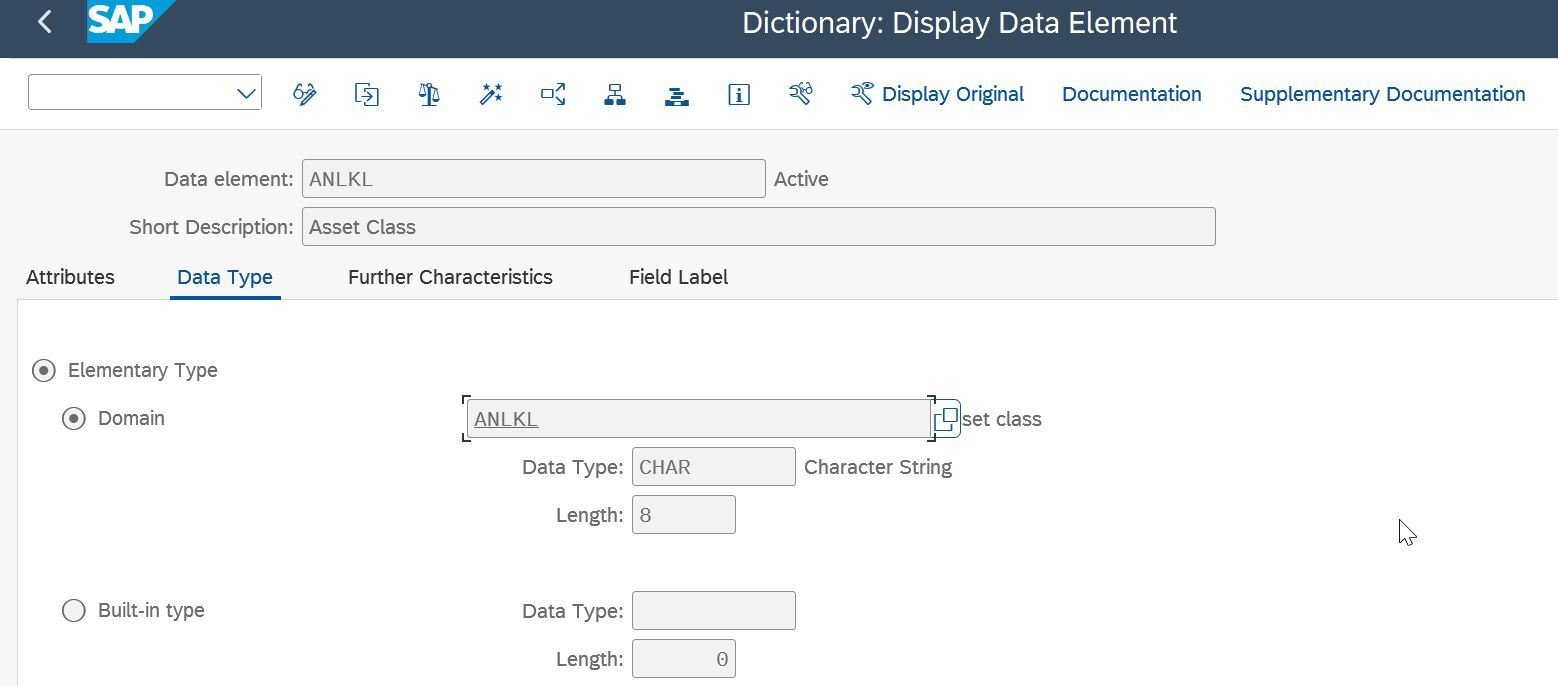Click the Display Object List hierarchy icon
This screenshot has width=1558, height=686.
coord(615,94)
